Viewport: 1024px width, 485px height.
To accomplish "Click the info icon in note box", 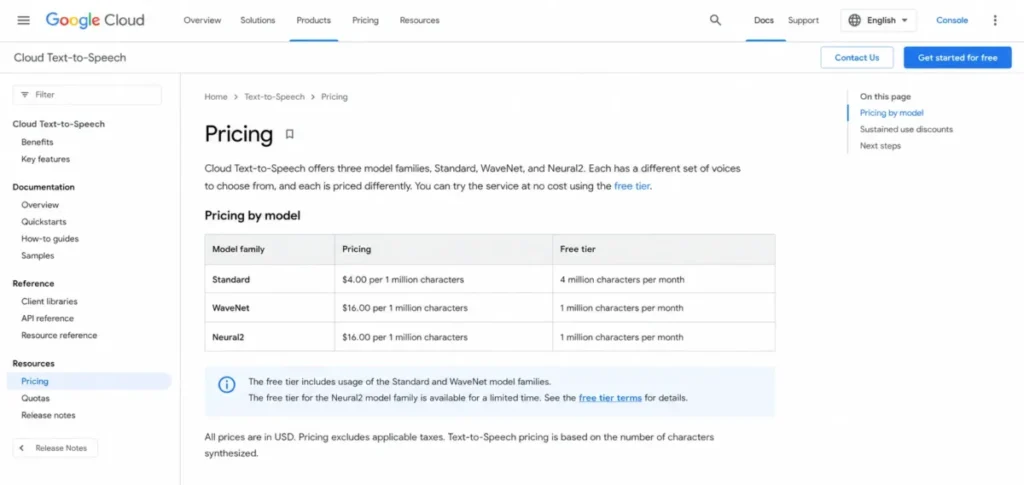I will (227, 384).
